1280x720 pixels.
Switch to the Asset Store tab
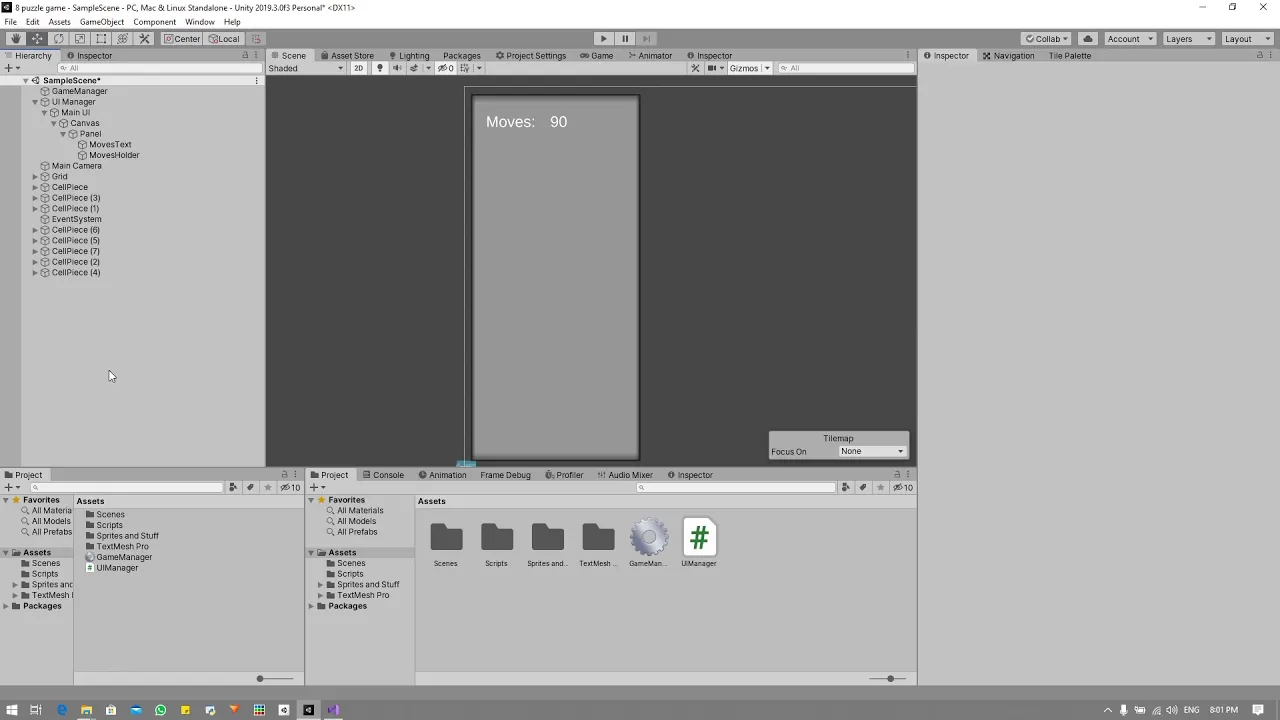click(x=347, y=56)
